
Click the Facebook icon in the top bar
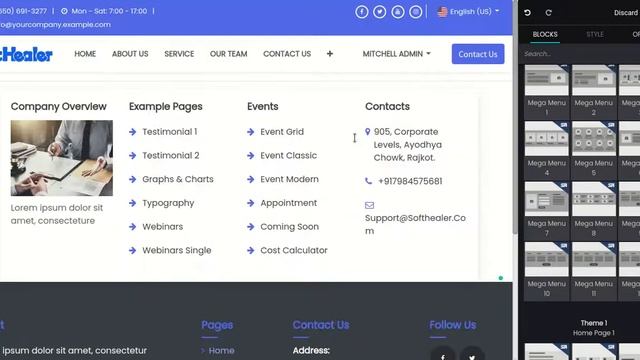click(362, 12)
